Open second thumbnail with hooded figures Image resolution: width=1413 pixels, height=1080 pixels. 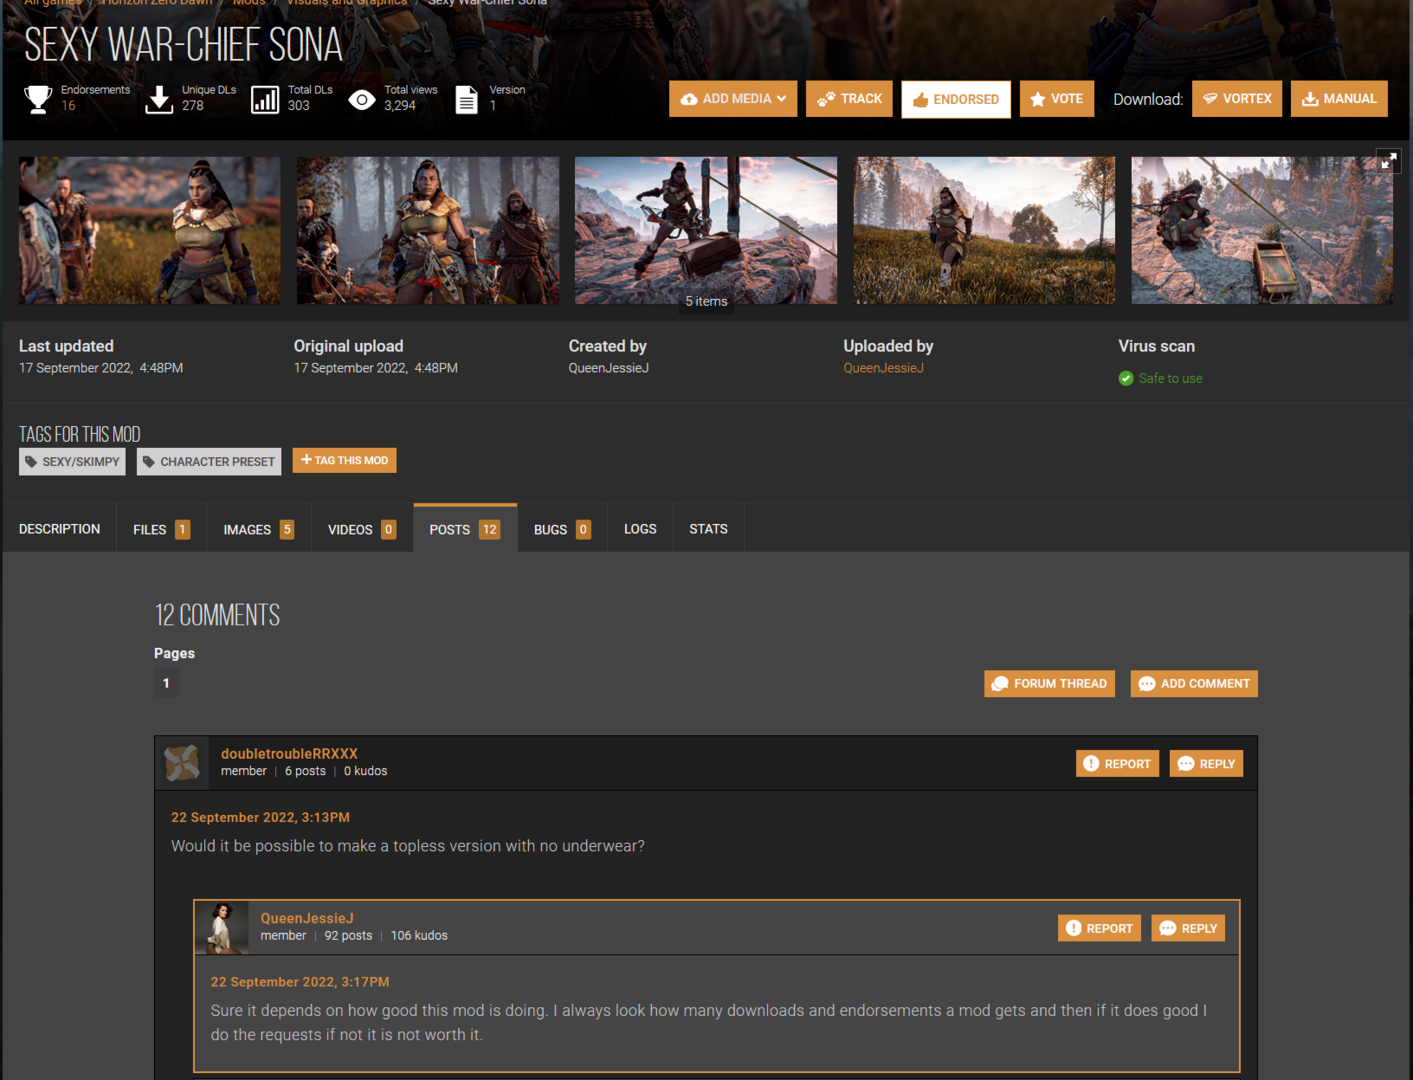pos(428,230)
